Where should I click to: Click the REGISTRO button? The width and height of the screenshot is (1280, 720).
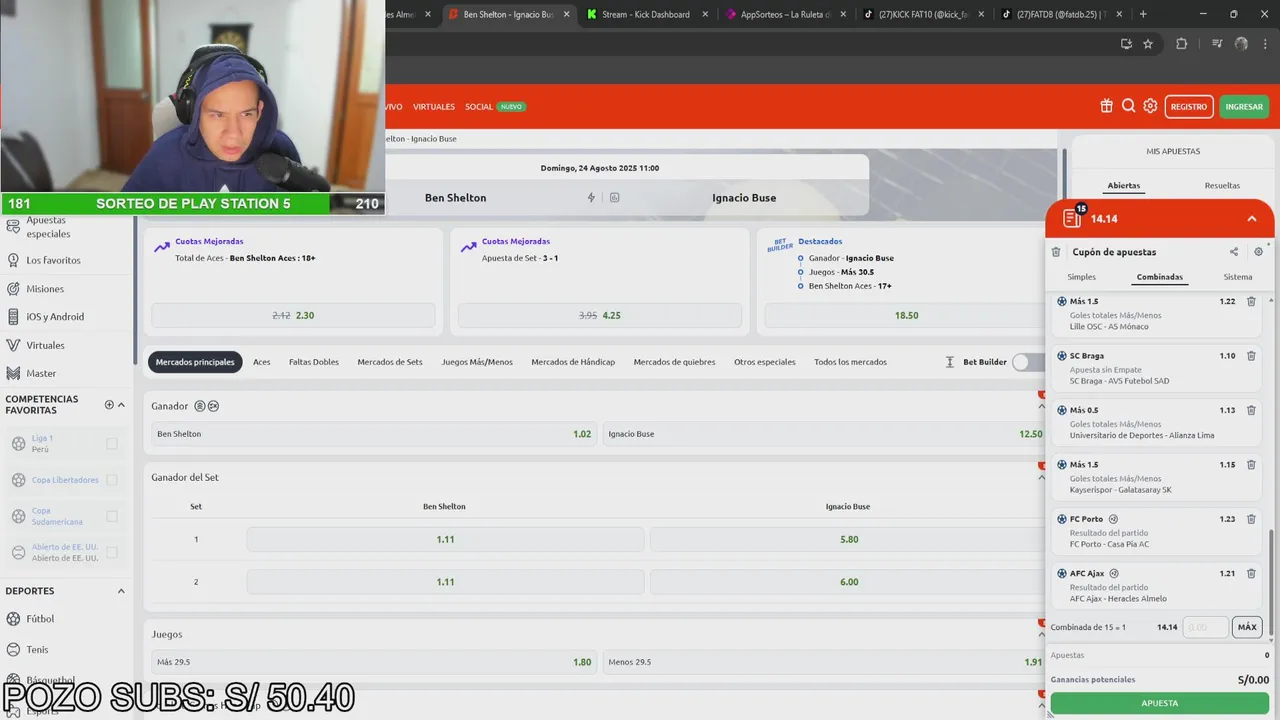tap(1189, 107)
